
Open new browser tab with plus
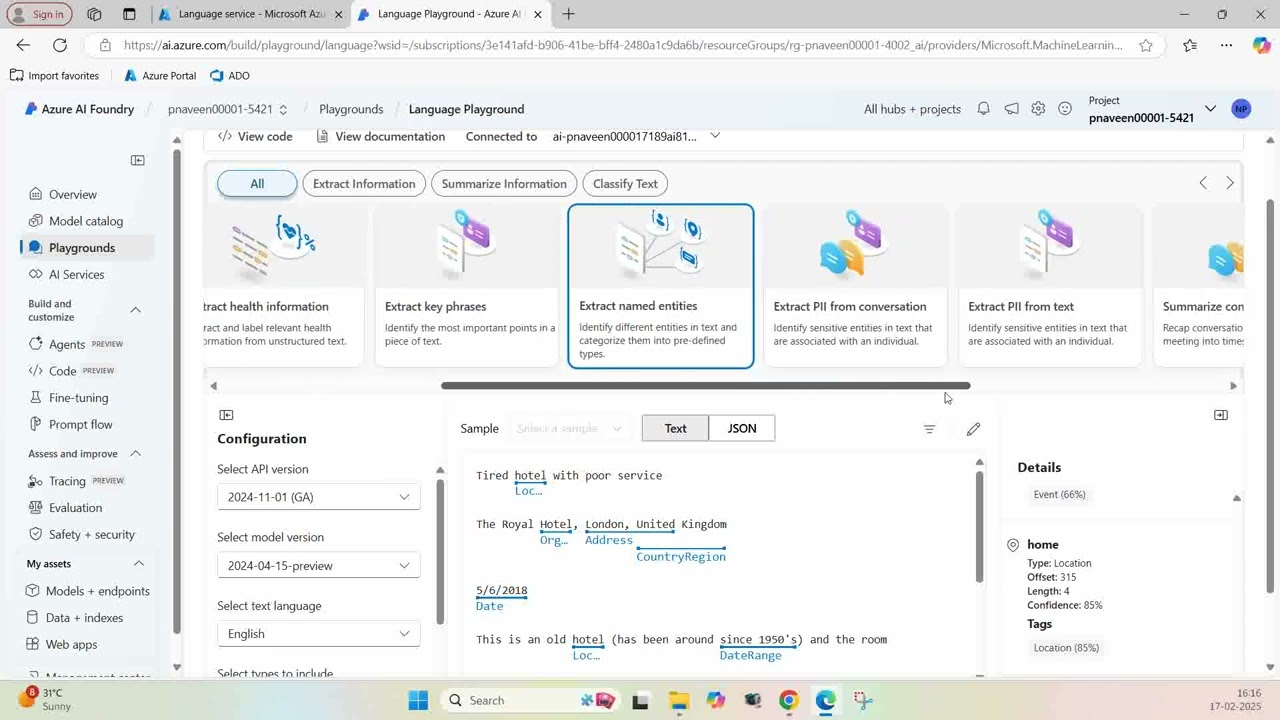[568, 14]
